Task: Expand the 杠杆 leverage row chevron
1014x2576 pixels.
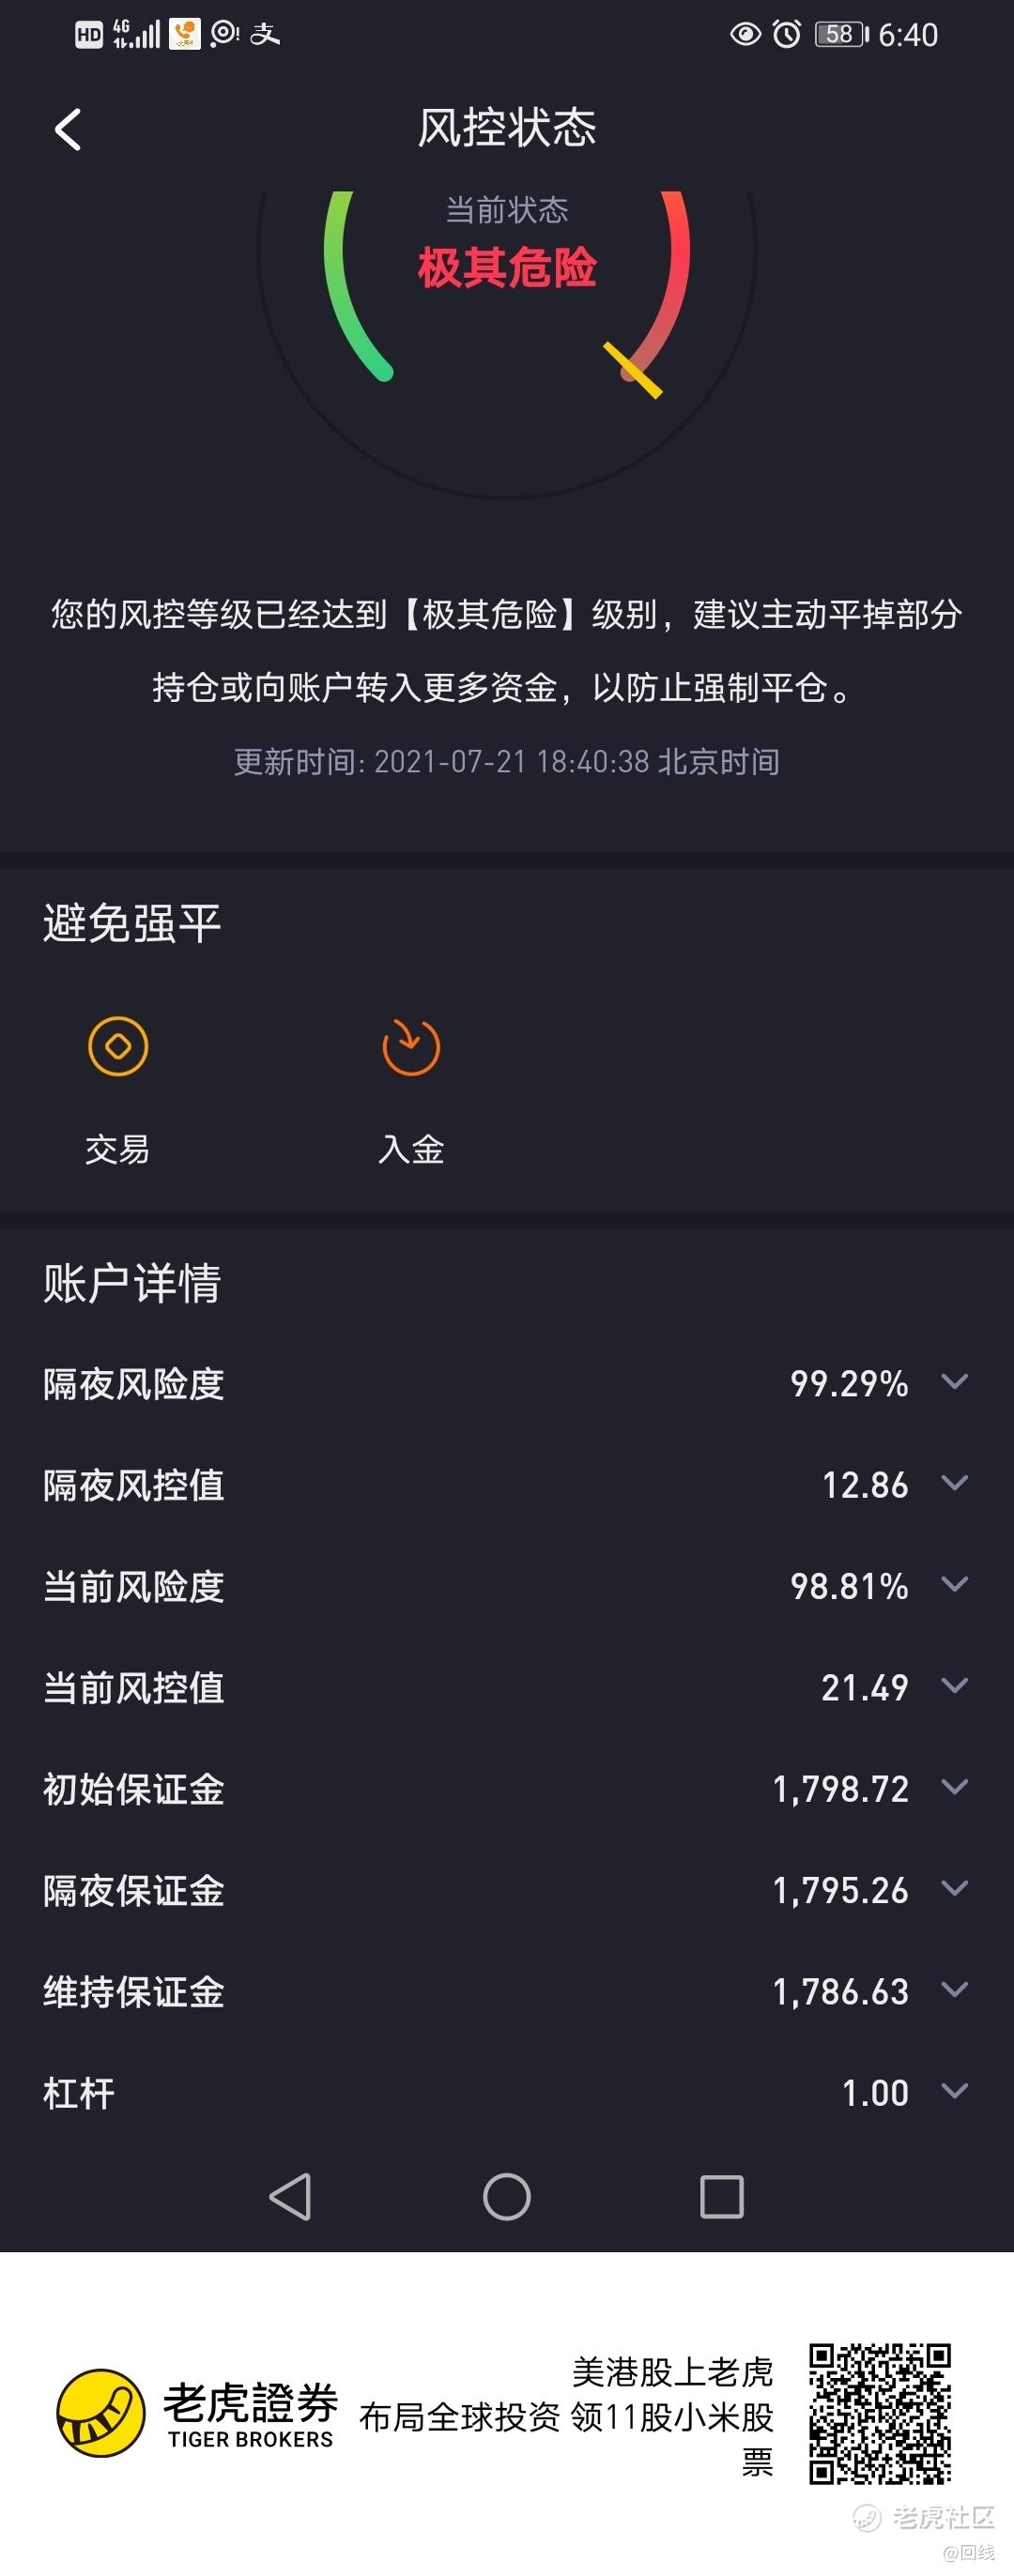Action: click(955, 2091)
